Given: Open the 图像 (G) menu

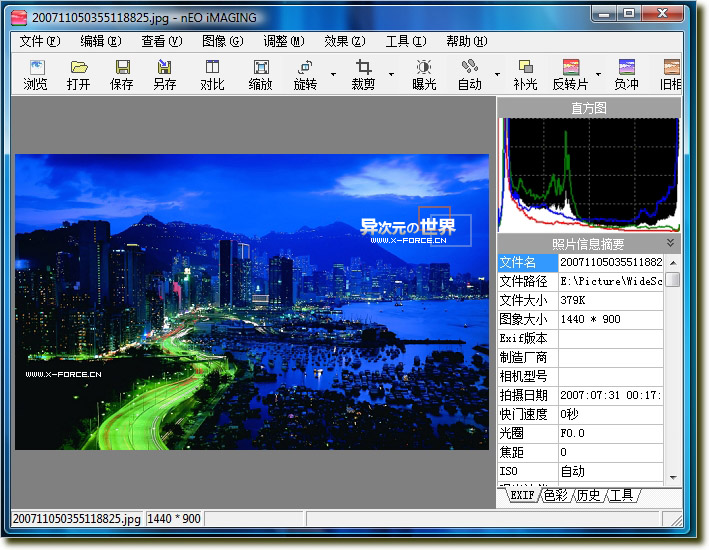Looking at the screenshot, I should point(222,42).
